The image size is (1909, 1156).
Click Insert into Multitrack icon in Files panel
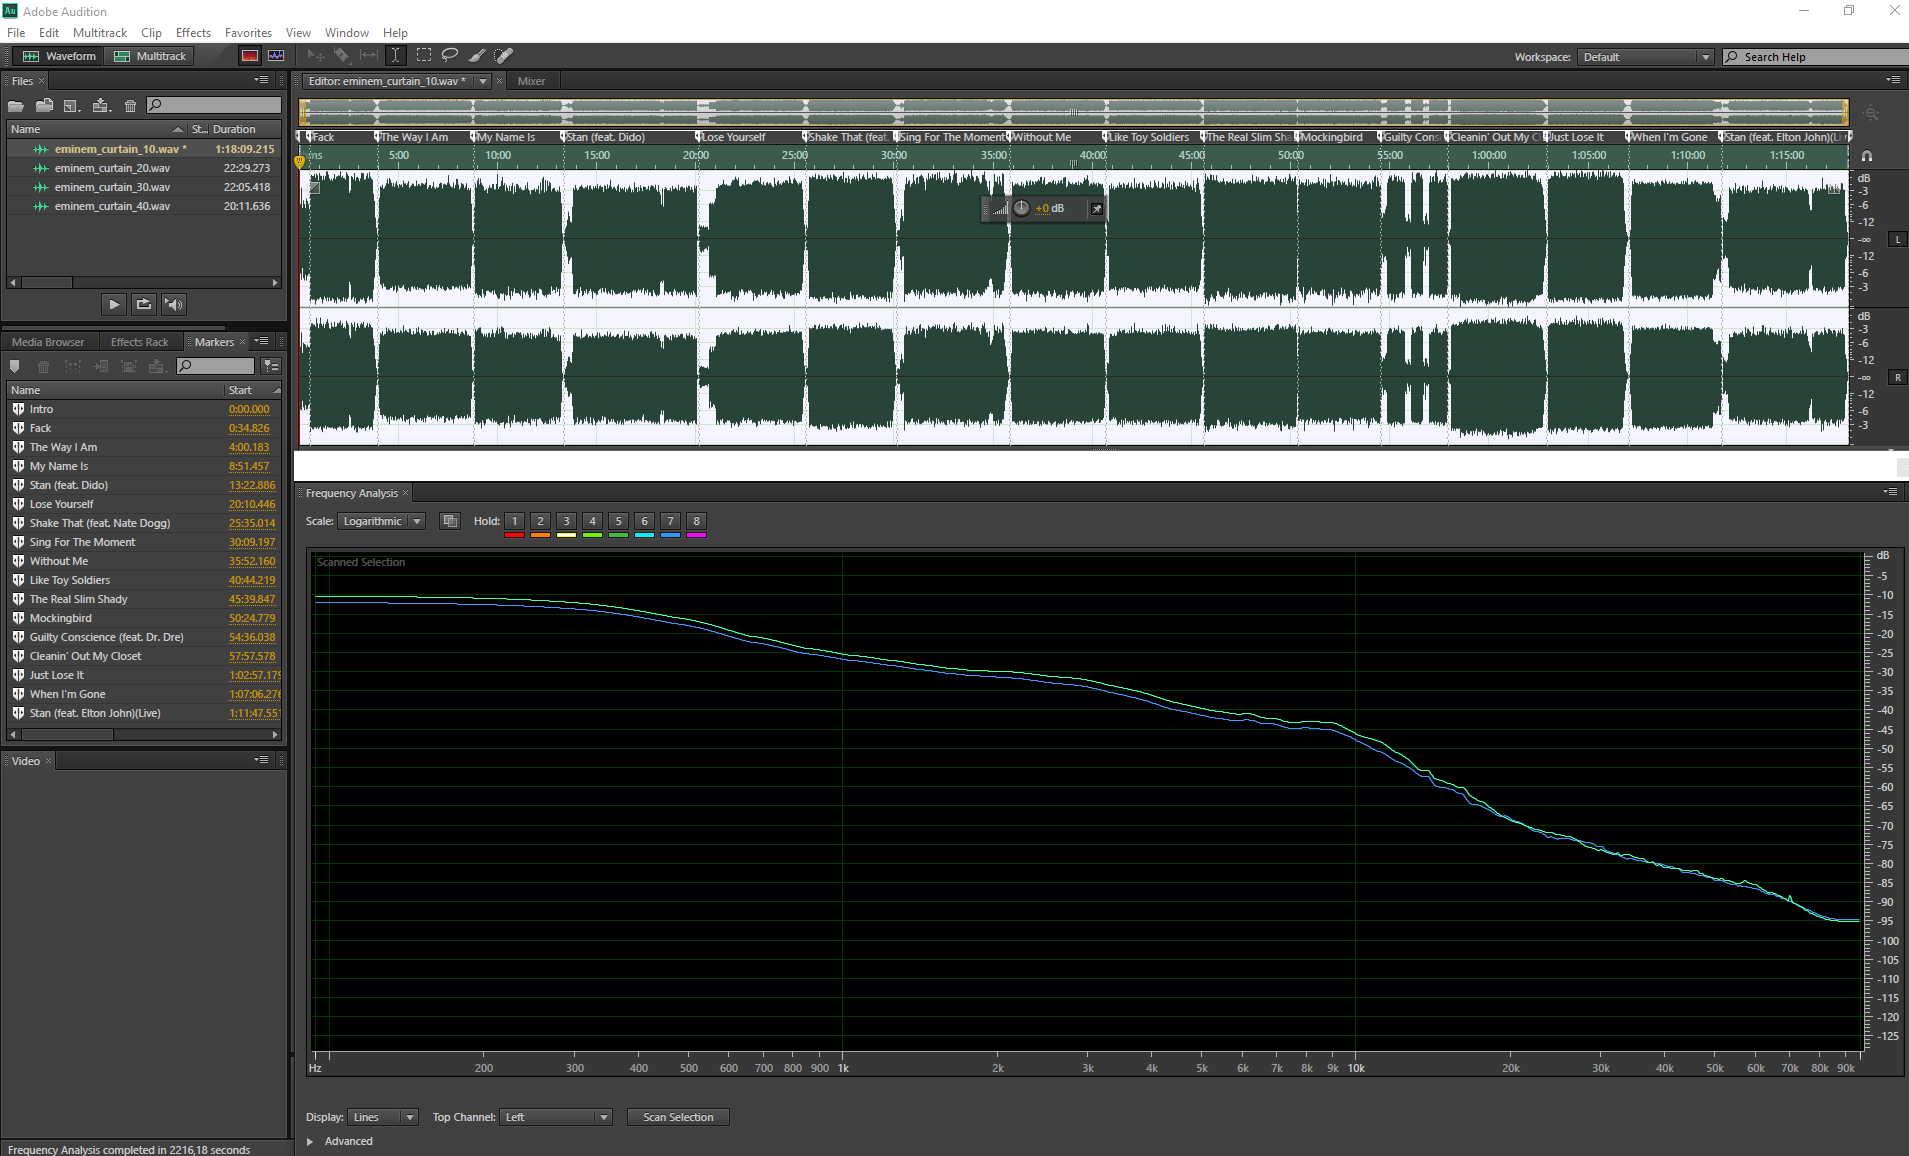(100, 105)
